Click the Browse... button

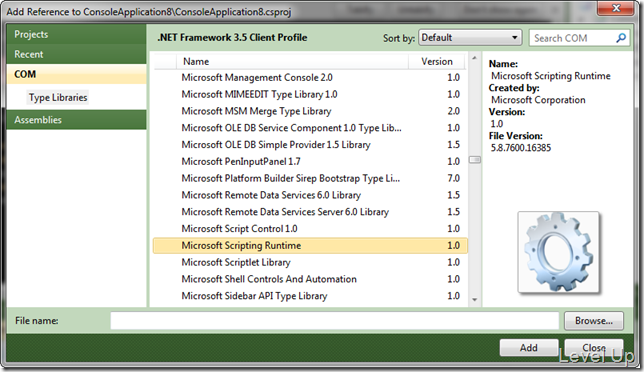593,321
